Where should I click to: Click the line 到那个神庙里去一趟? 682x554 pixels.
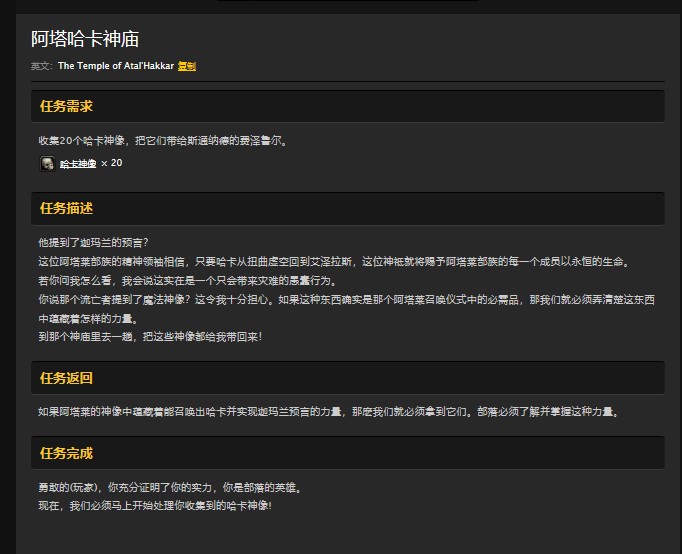coord(150,337)
